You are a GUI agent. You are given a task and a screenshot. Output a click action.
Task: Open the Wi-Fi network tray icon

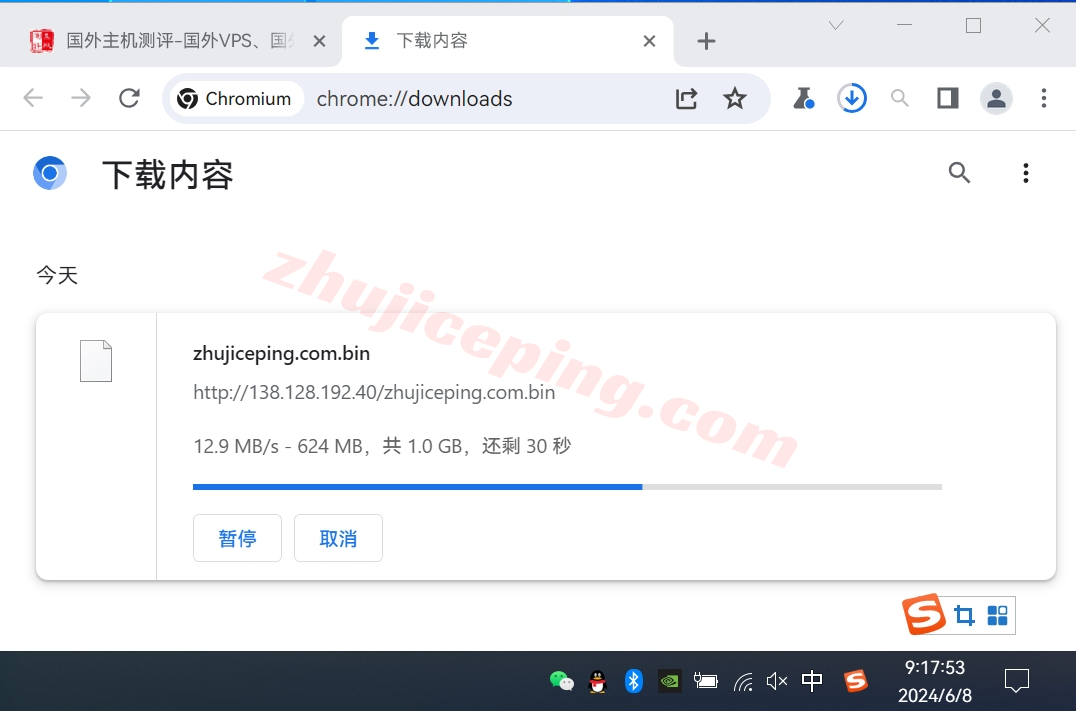(742, 681)
